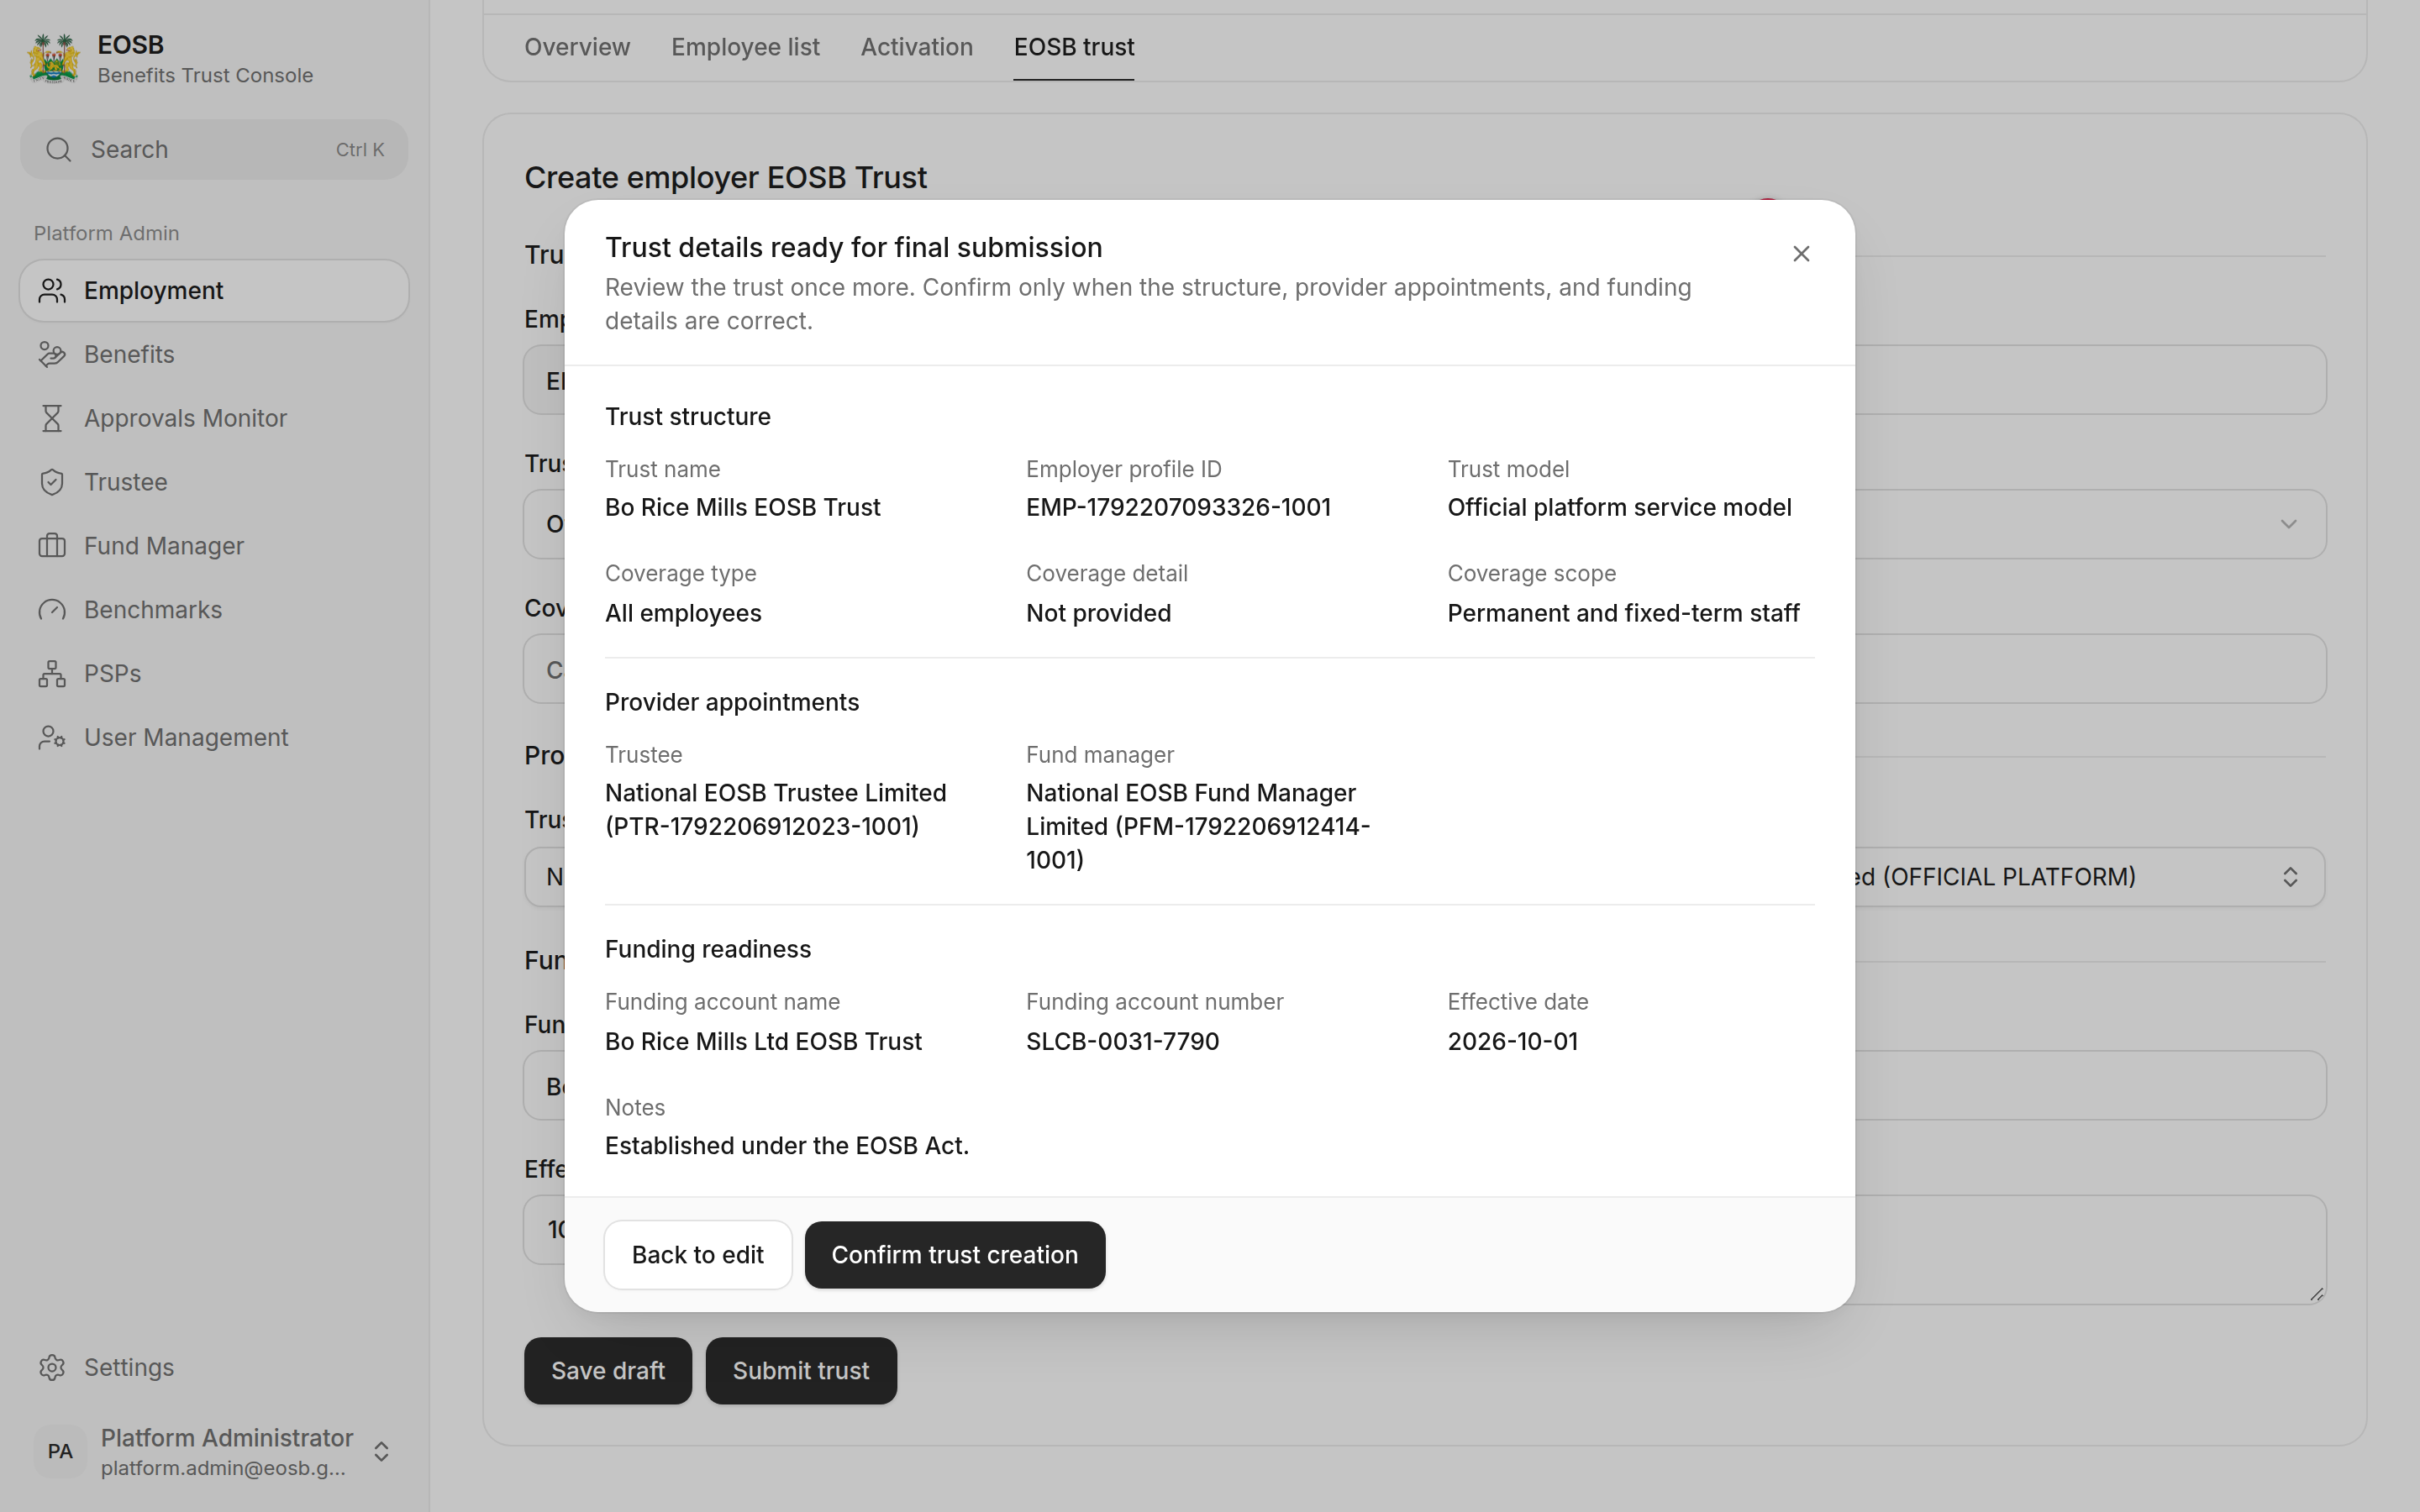Open User Management in sidebar

(214, 738)
